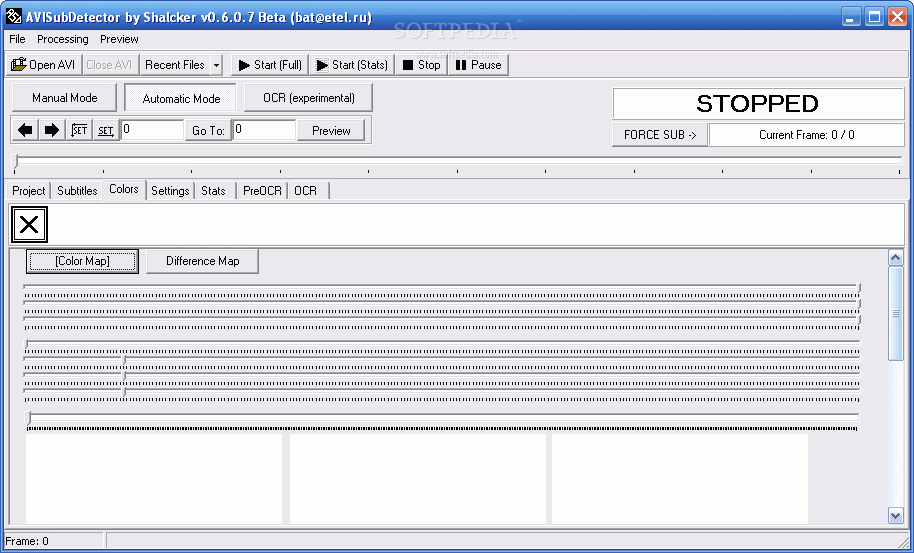The height and width of the screenshot is (553, 914).
Task: Click the set start marker icon
Action: point(79,130)
